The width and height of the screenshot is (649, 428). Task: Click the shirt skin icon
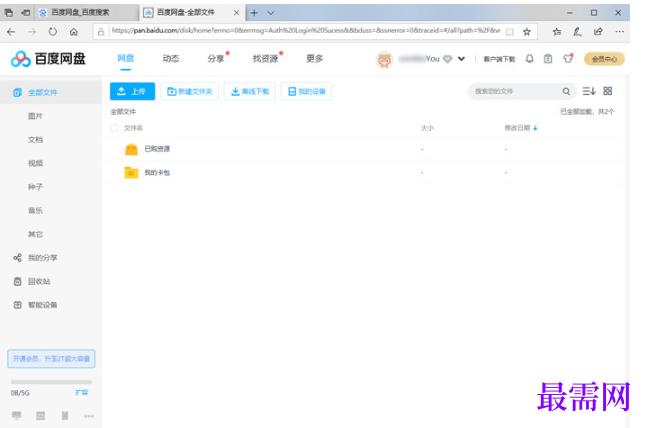[x=568, y=59]
